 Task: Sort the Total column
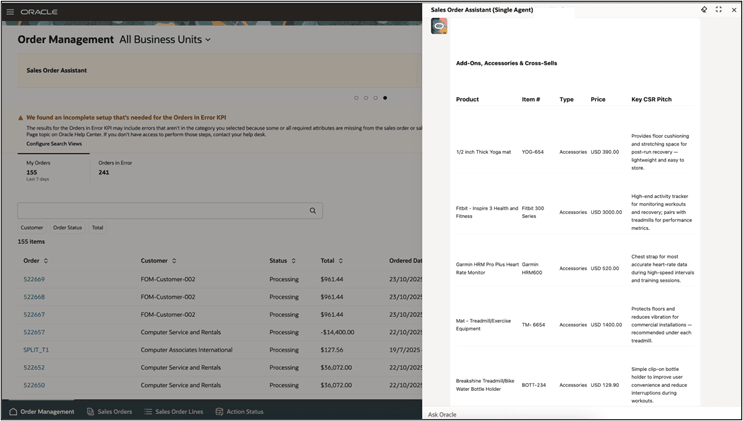coord(341,261)
